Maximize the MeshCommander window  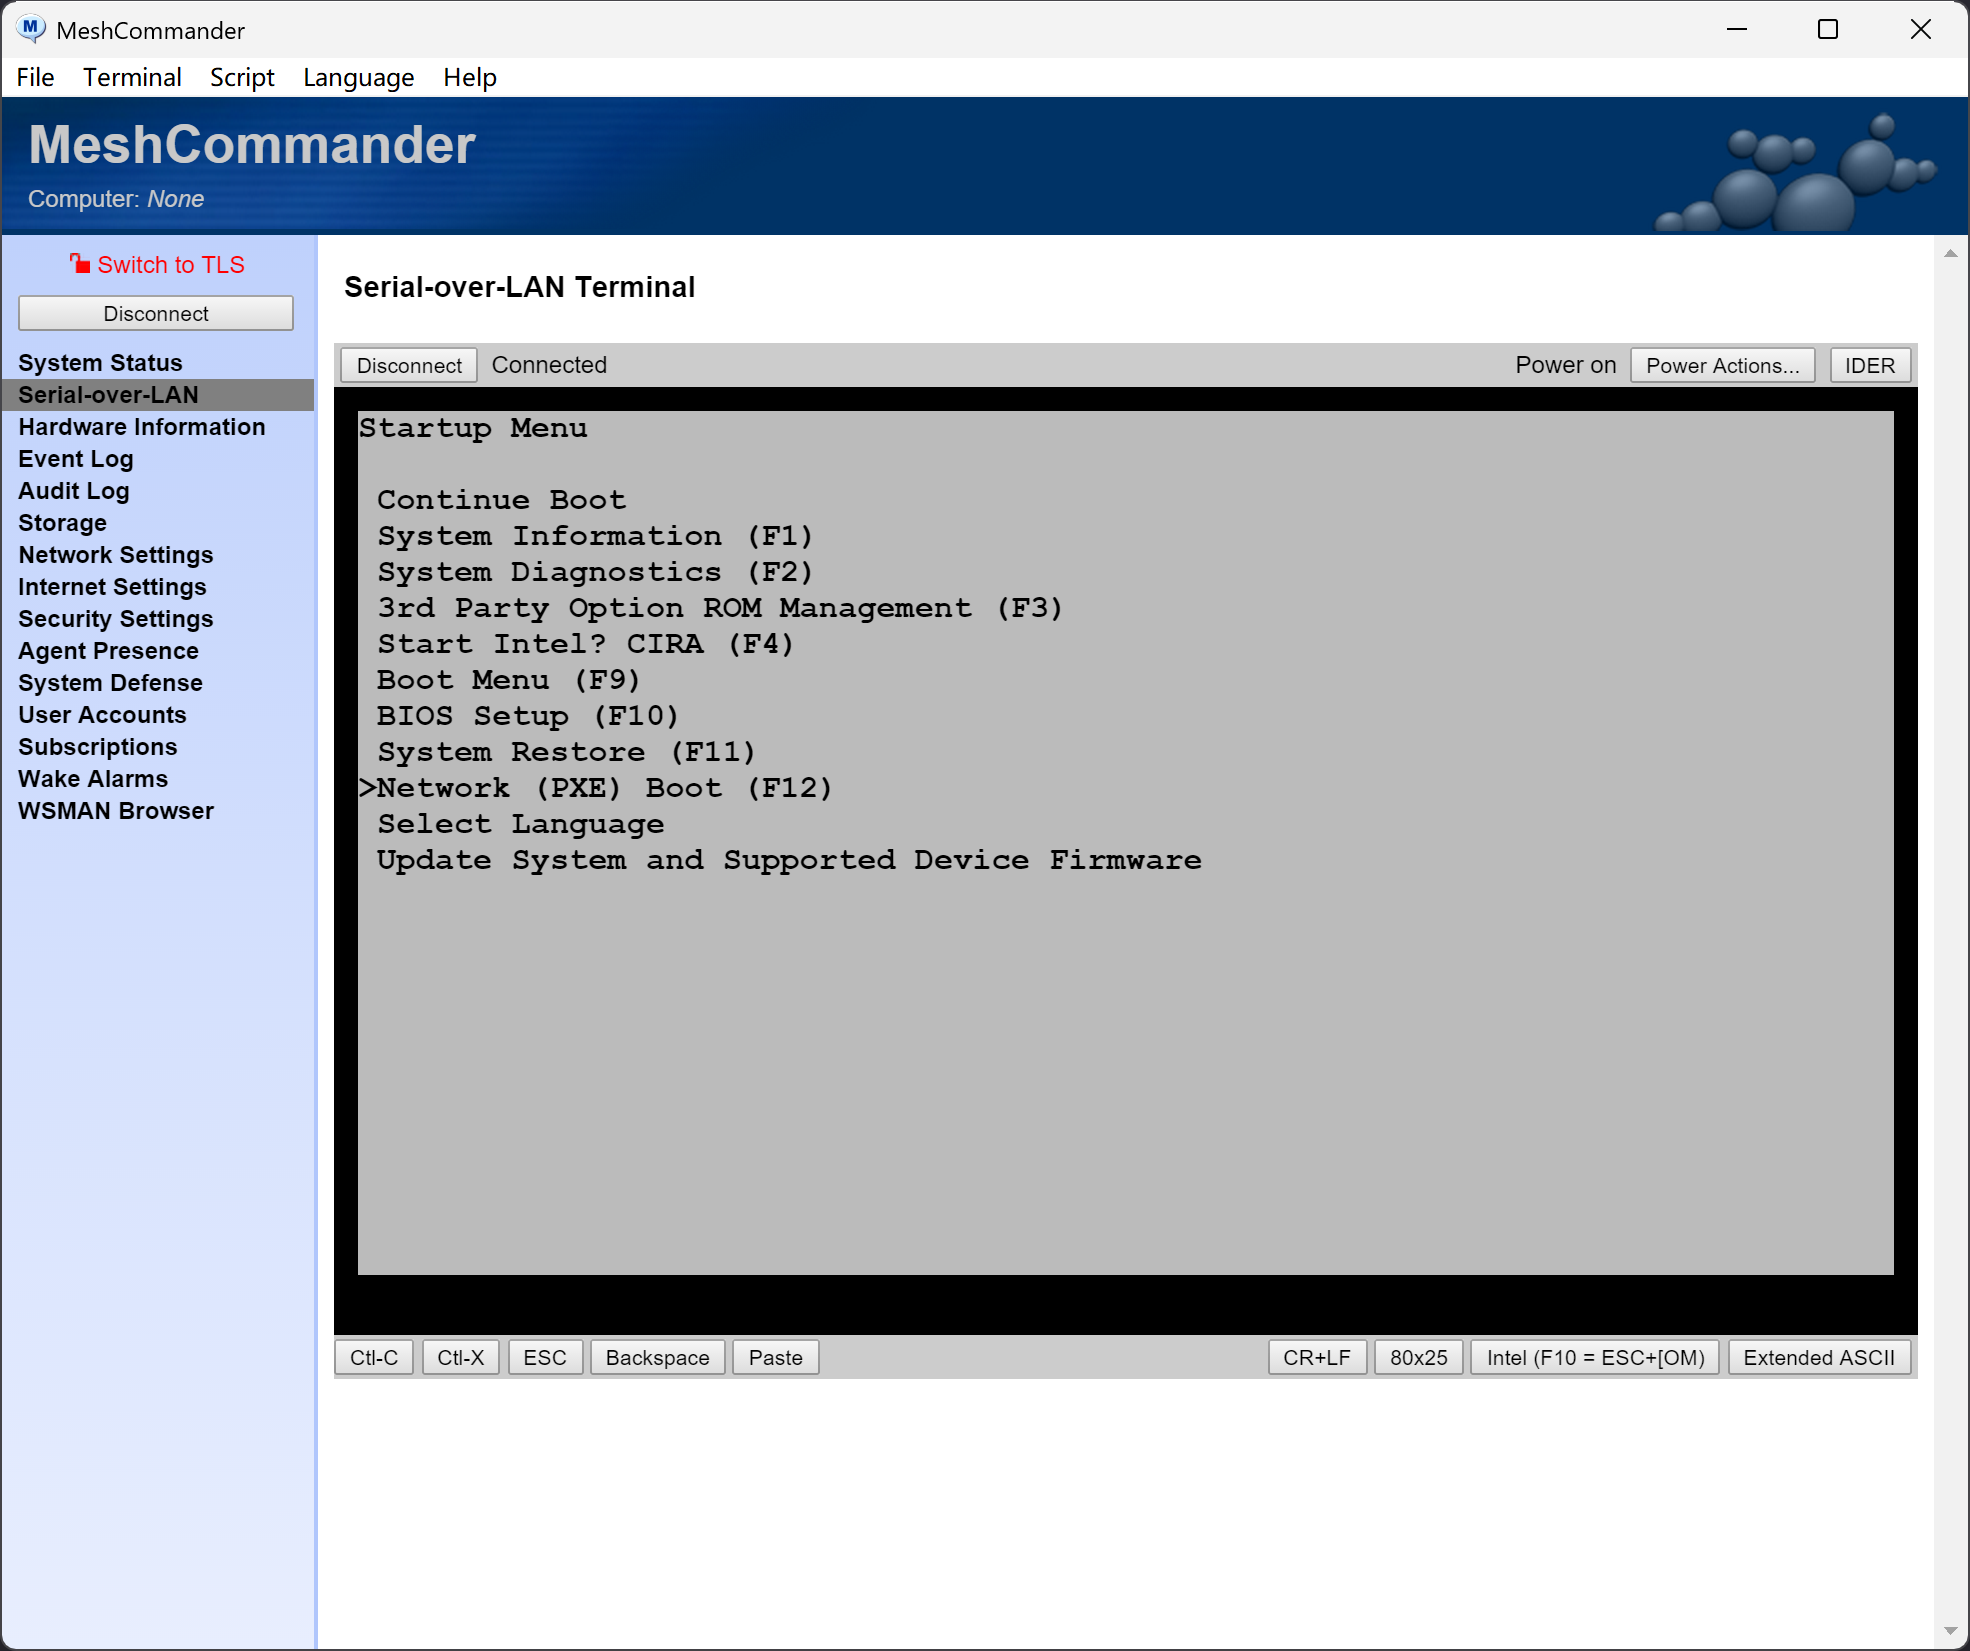coord(1828,29)
